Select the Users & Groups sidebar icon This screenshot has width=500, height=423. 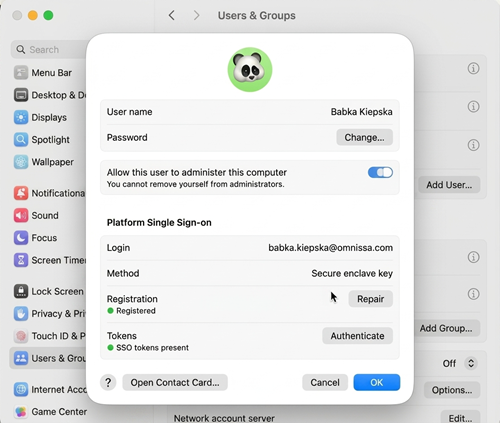coord(21,358)
